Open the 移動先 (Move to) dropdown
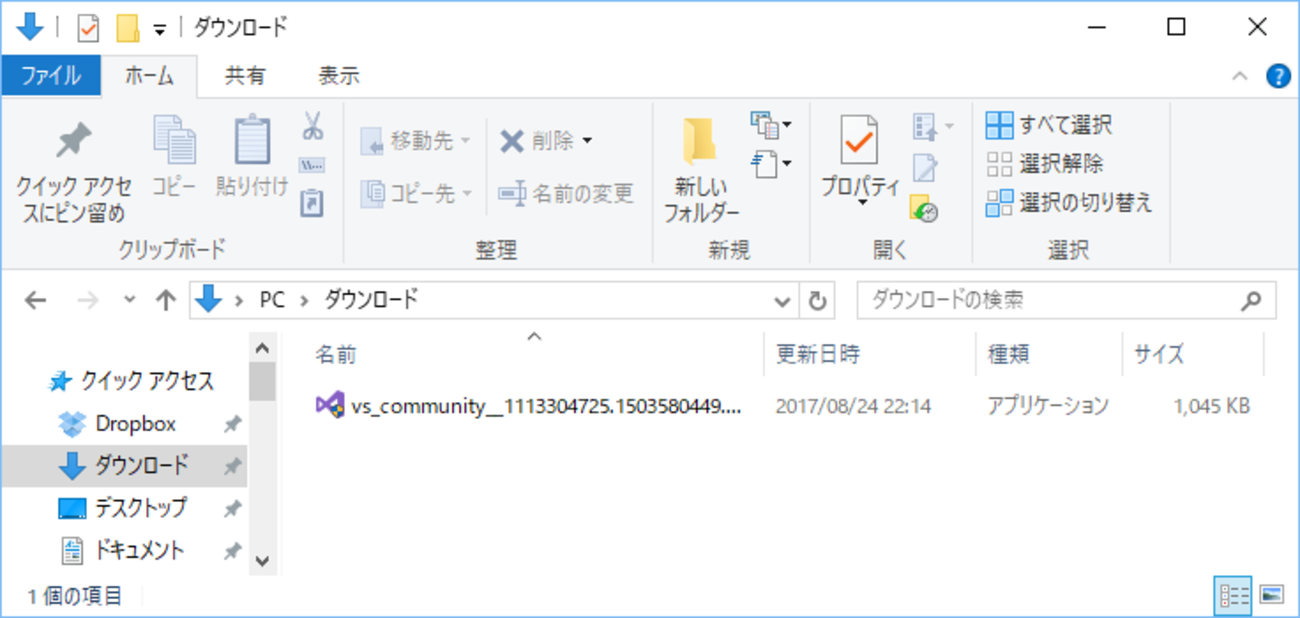 click(415, 142)
